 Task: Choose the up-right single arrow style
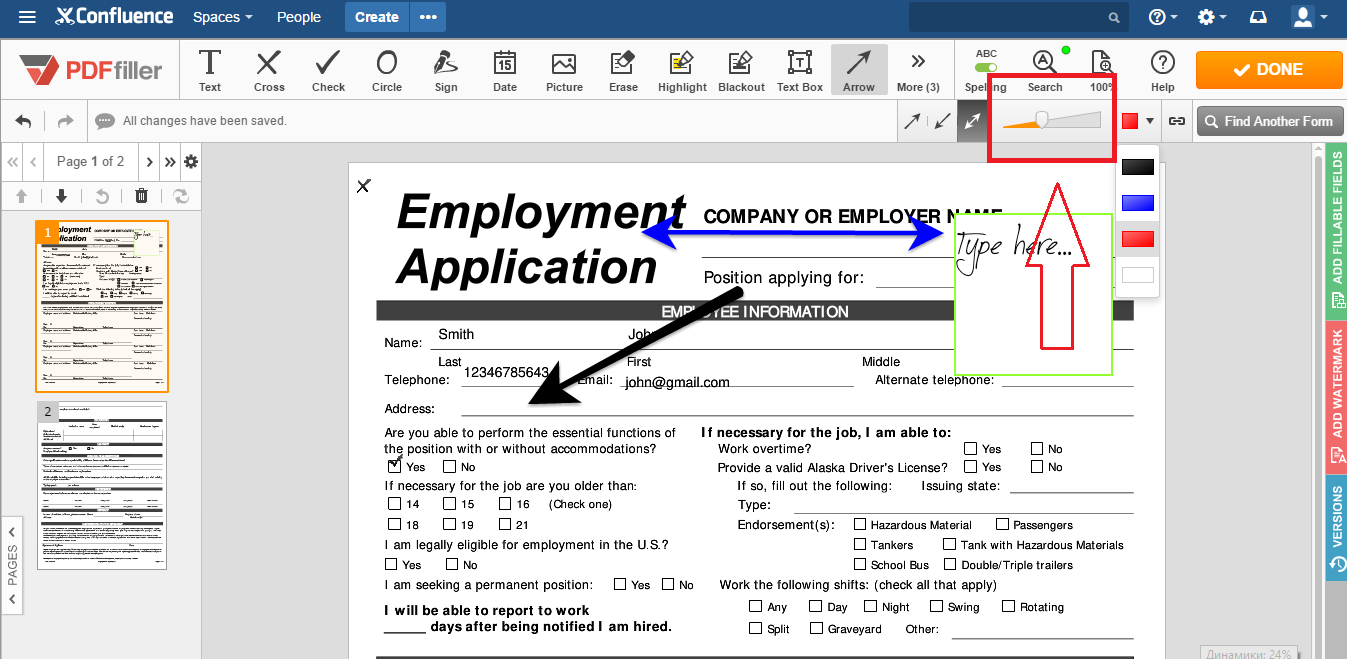[913, 121]
